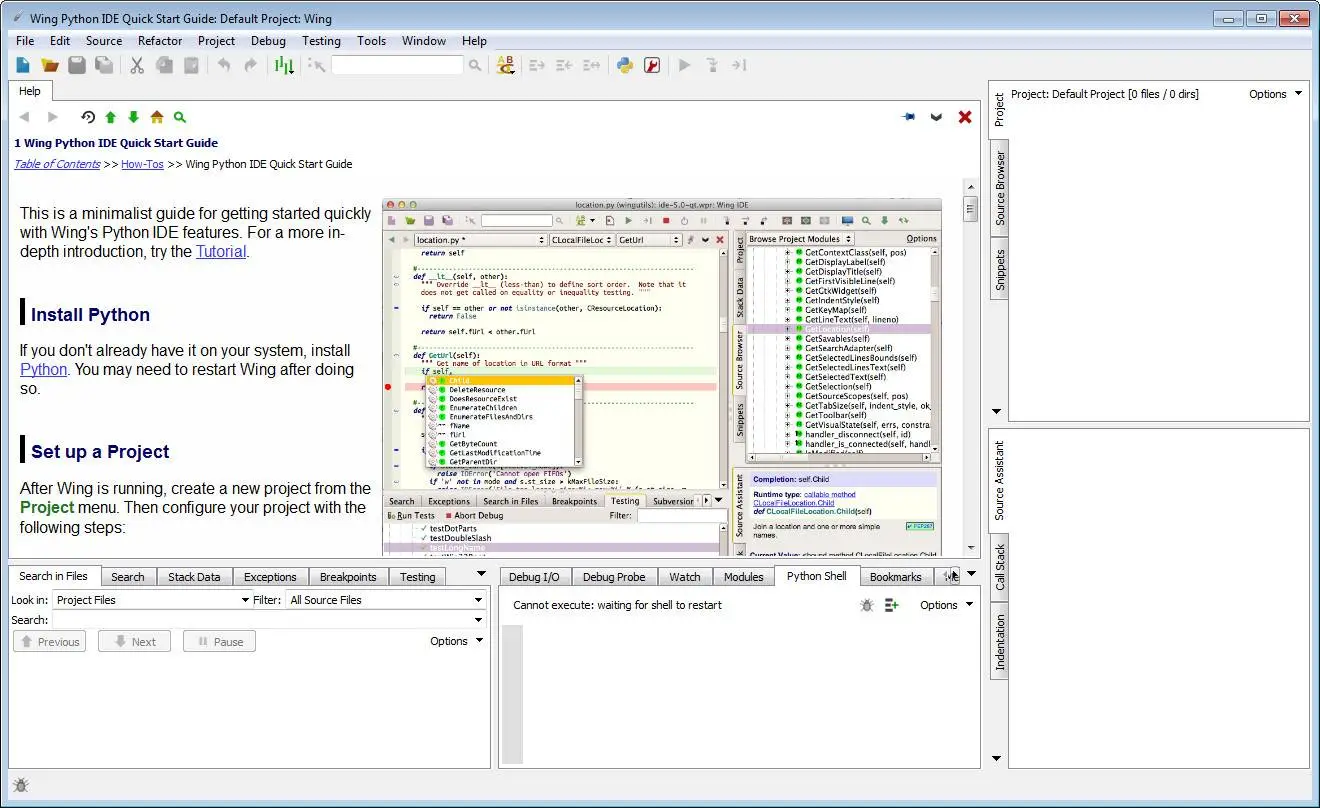
Task: Click the red PDF-style icon
Action: point(652,65)
